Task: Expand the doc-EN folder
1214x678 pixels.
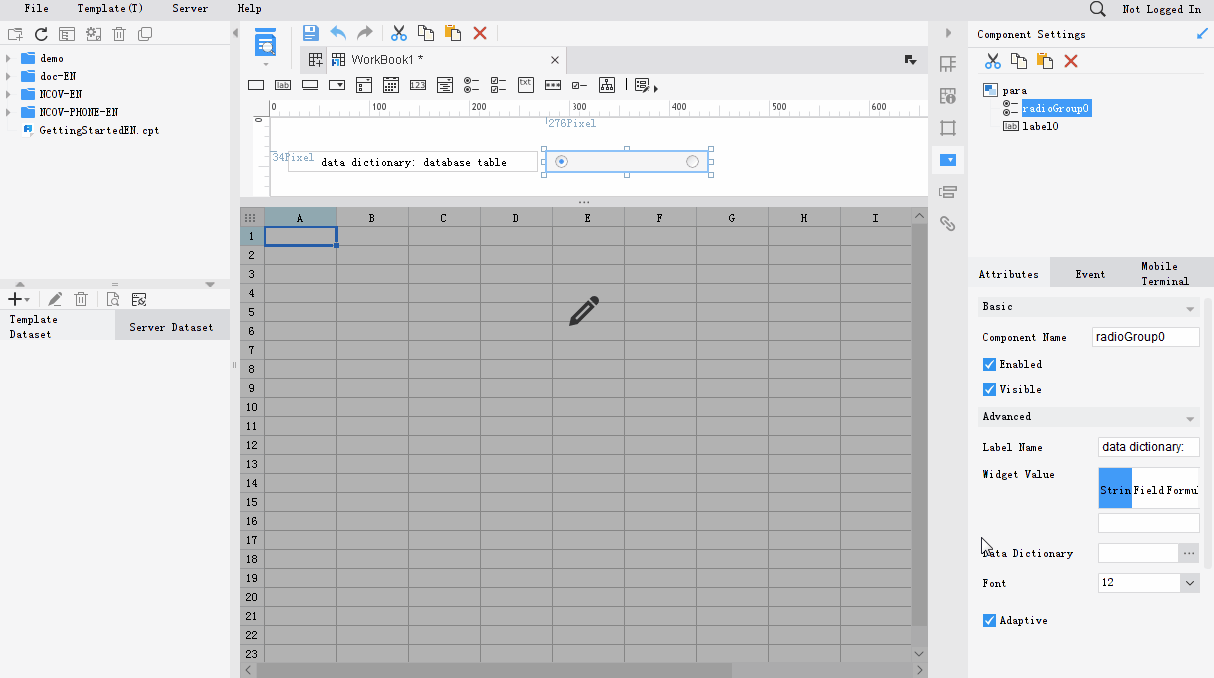Action: 8,76
